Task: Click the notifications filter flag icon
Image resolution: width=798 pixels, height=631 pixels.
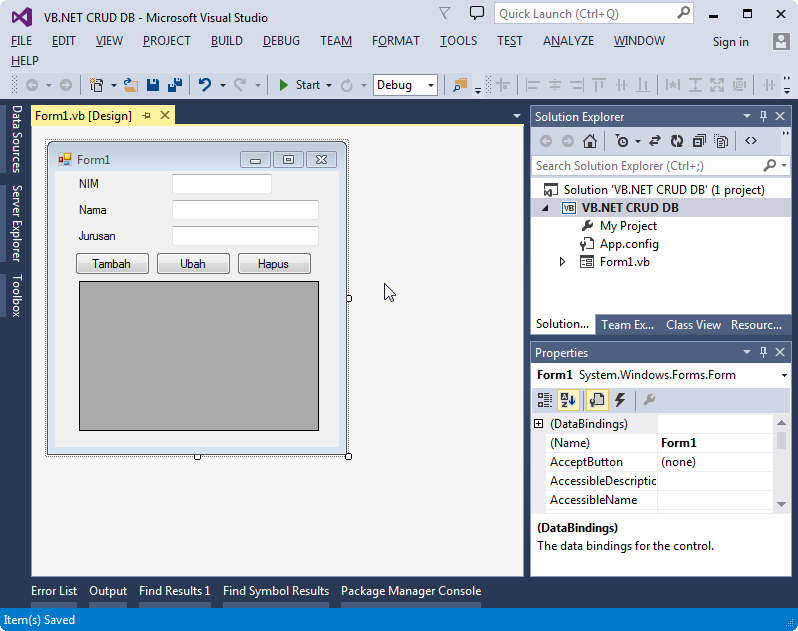Action: point(445,13)
